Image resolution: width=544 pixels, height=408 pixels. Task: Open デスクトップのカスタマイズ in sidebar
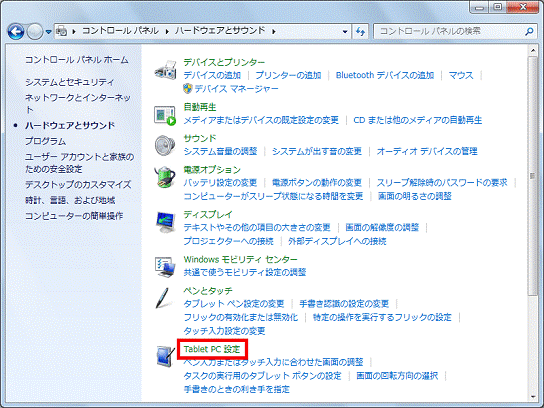click(x=78, y=184)
